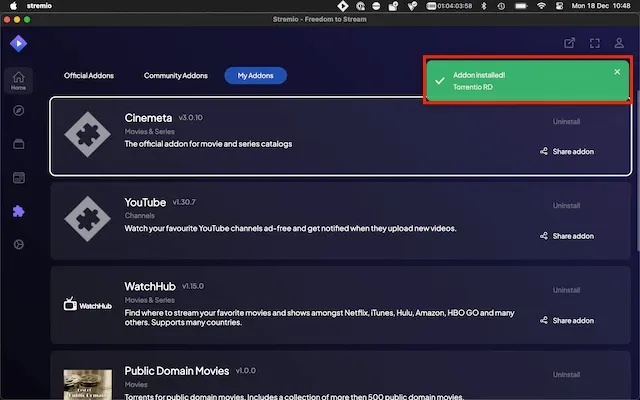Click the Cinemeta puzzle logo
Image resolution: width=640 pixels, height=400 pixels.
87,134
